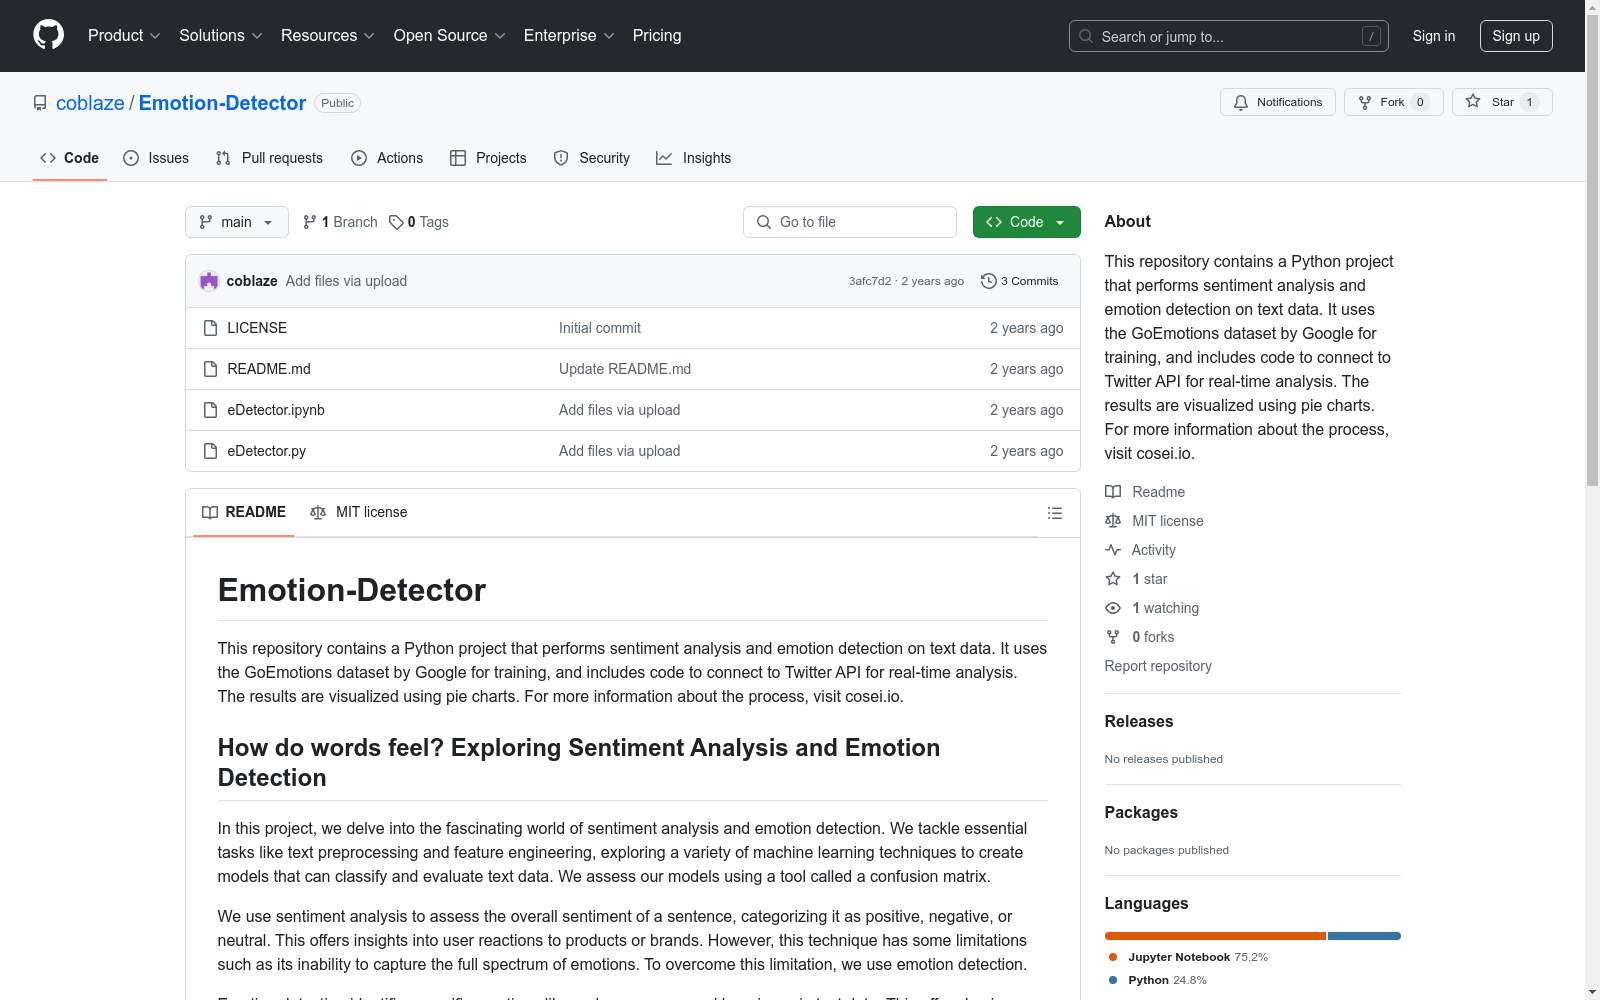Click the coblaze avatar image
The image size is (1600, 1000).
tap(209, 281)
